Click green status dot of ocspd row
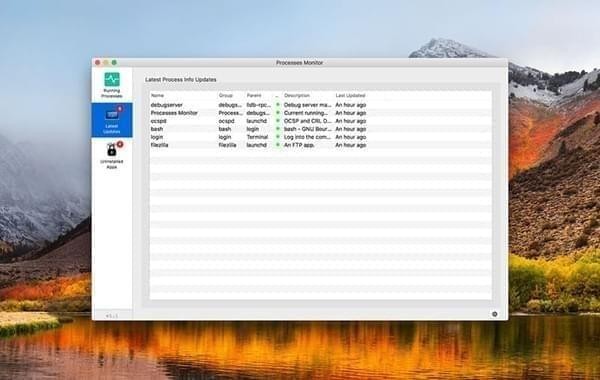Image resolution: width=600 pixels, height=380 pixels. [278, 121]
